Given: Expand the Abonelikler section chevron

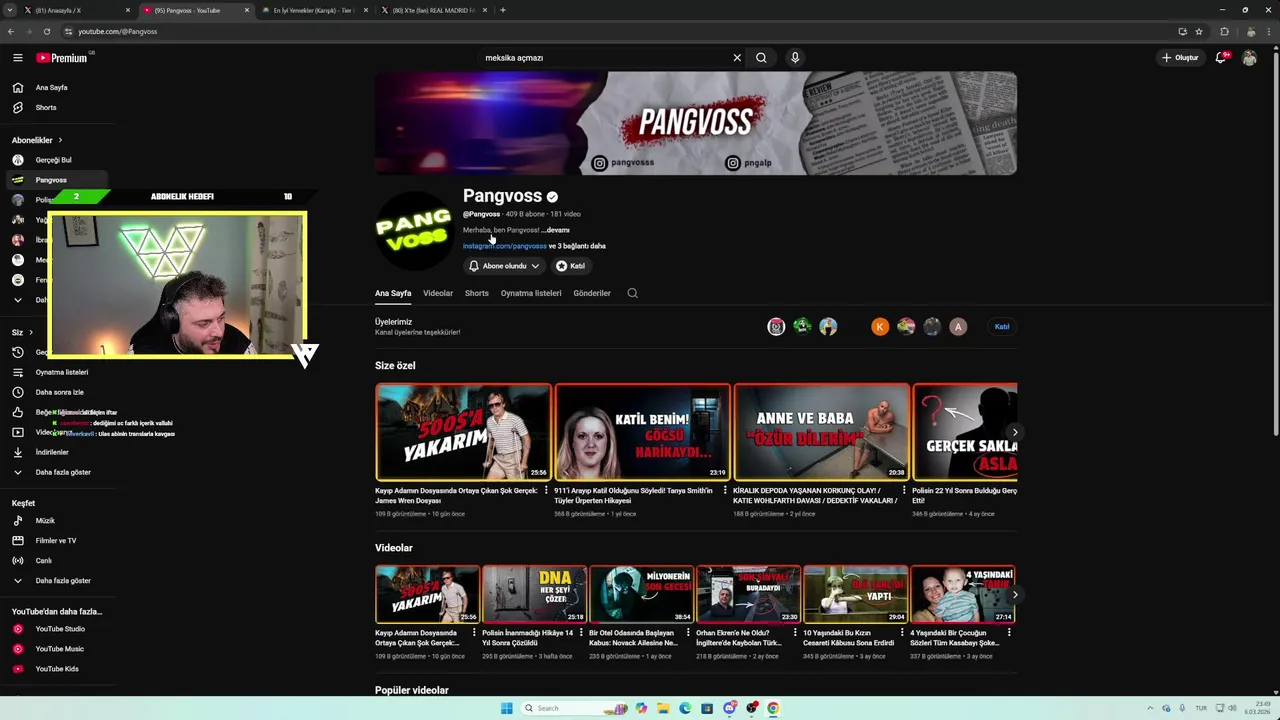Looking at the screenshot, I should point(60,140).
